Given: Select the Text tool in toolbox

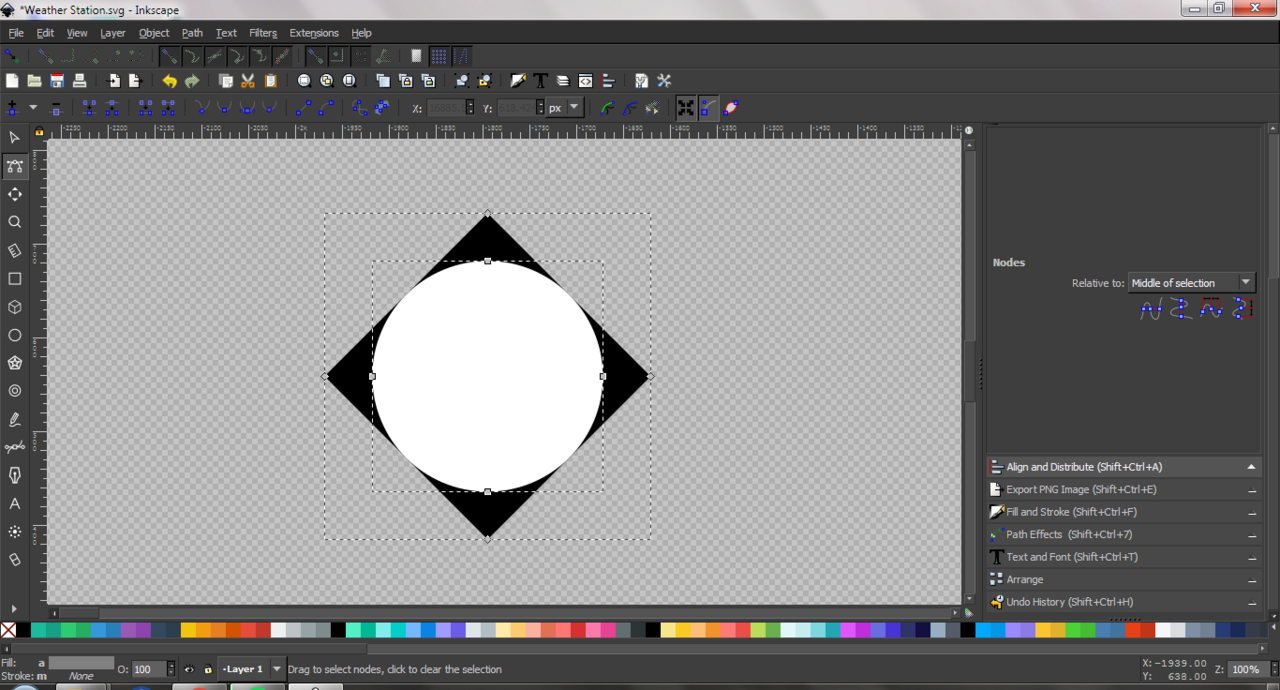Looking at the screenshot, I should point(14,504).
